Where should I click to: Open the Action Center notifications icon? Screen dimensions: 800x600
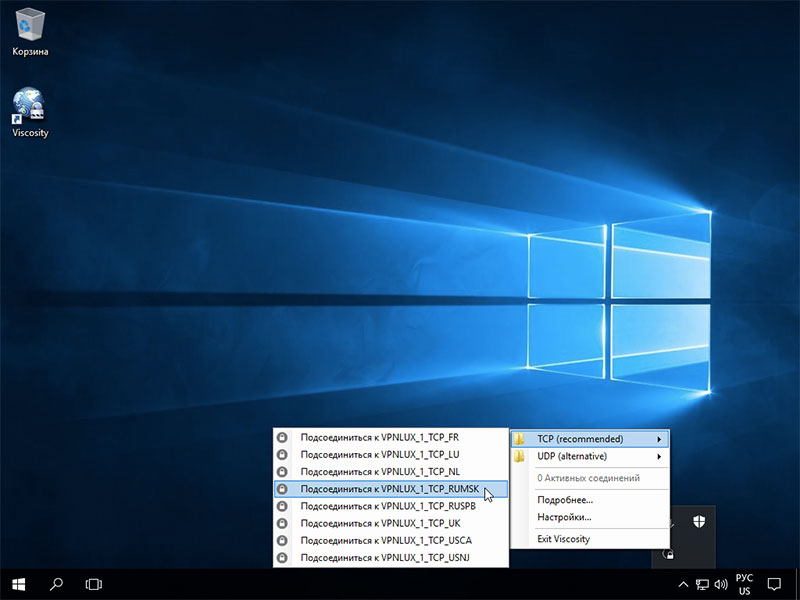pyautogui.click(x=774, y=584)
